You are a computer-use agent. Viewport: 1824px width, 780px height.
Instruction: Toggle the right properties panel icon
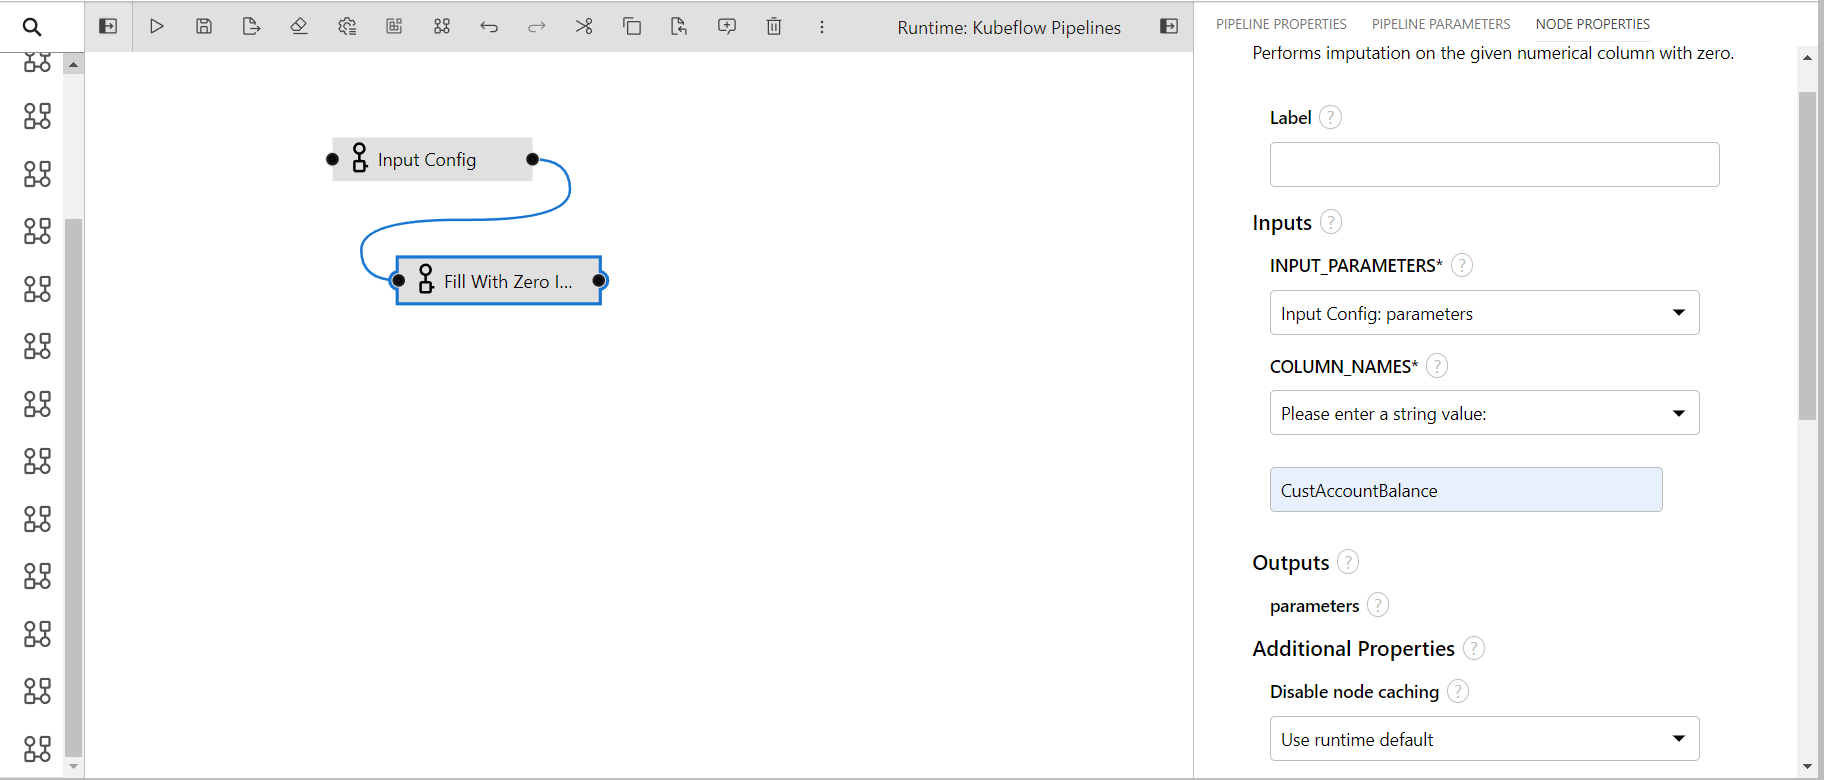pos(1169,27)
